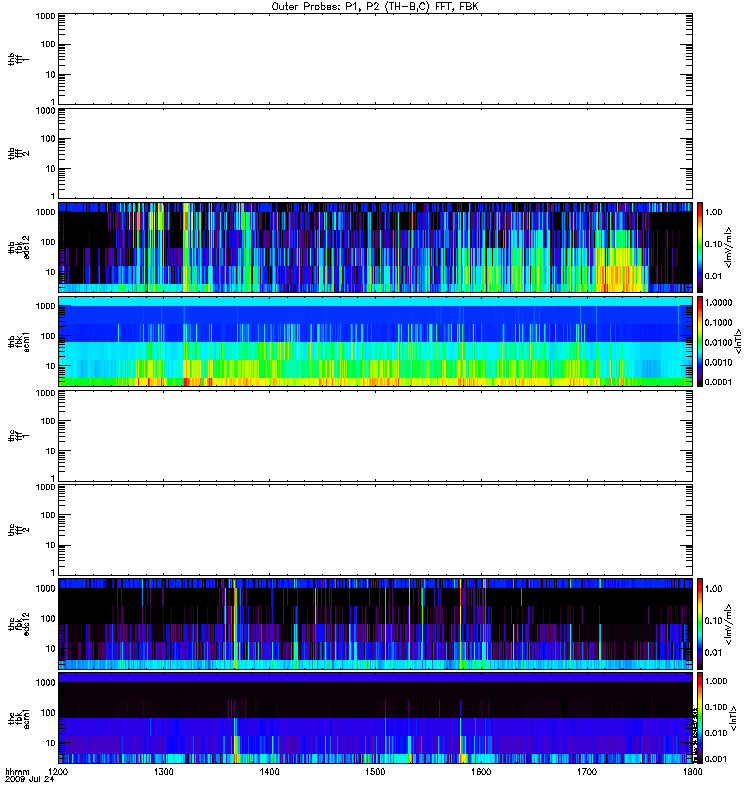Screen dimensions: 750x800
Task: Click the '1.000' value on thc scm1 color bar
Action: click(716, 682)
